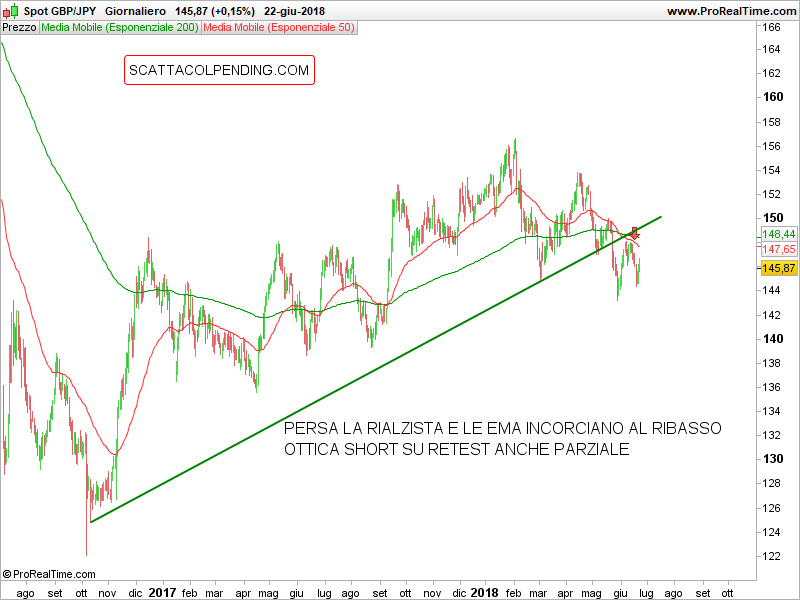Image resolution: width=800 pixels, height=600 pixels.
Task: Select the Prezzo tab
Action: click(19, 28)
